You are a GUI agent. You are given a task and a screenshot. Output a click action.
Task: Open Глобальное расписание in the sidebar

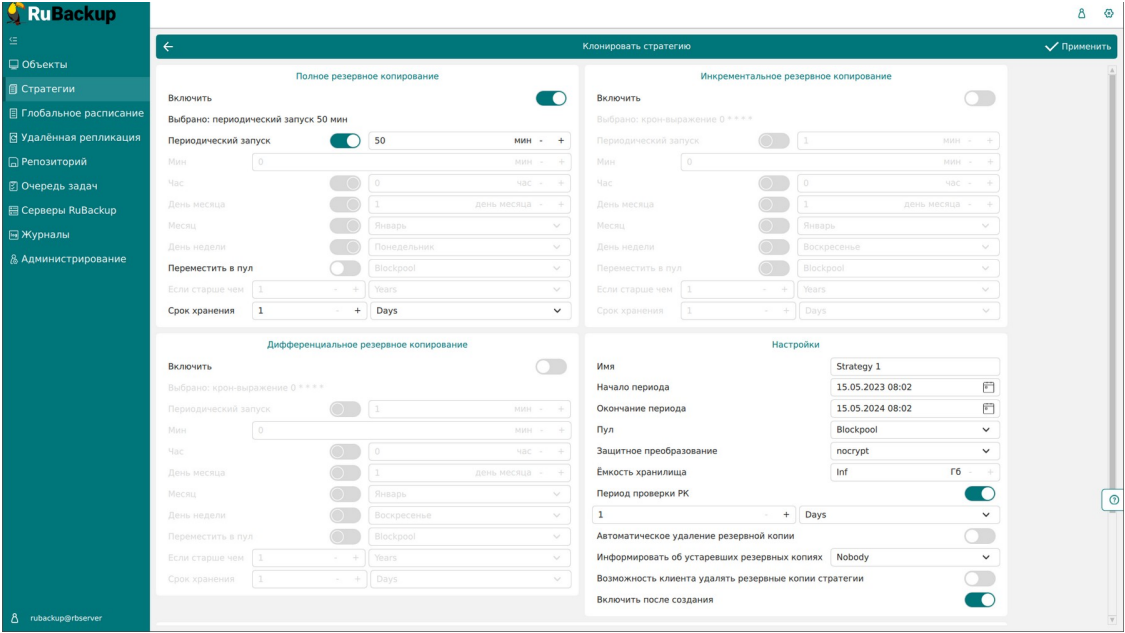pos(83,113)
